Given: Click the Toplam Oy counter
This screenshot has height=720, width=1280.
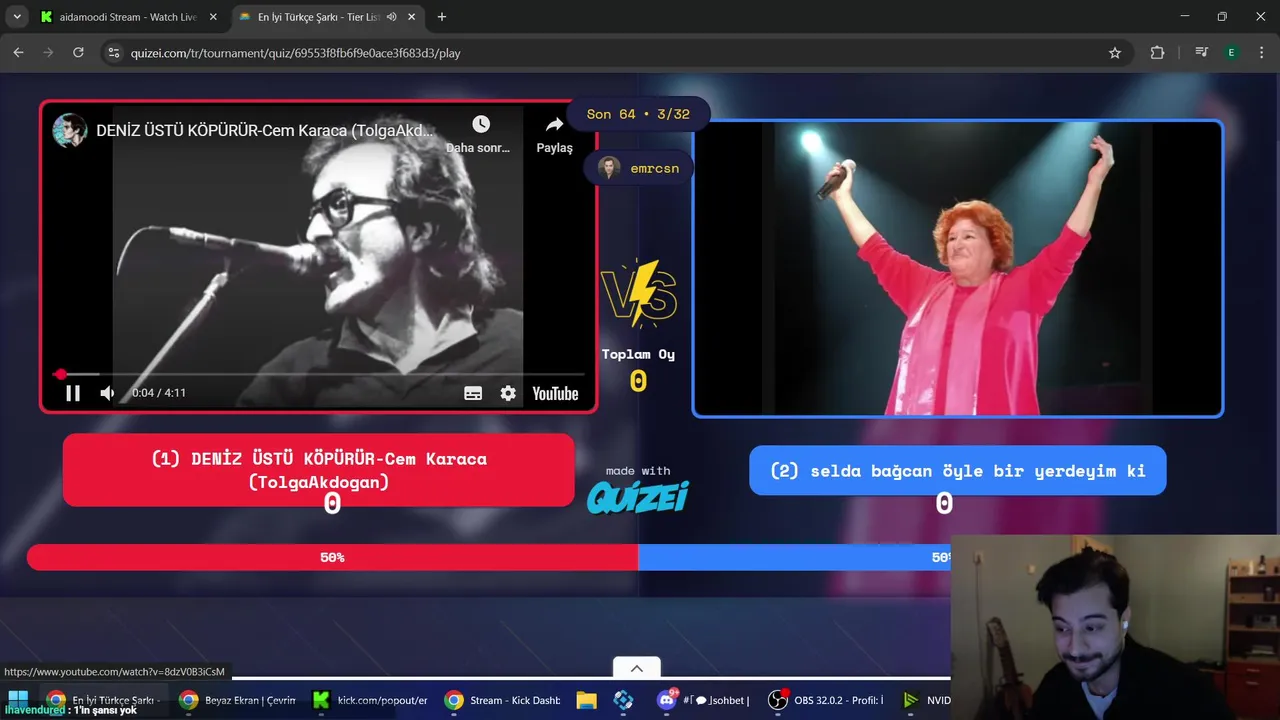Looking at the screenshot, I should [638, 370].
